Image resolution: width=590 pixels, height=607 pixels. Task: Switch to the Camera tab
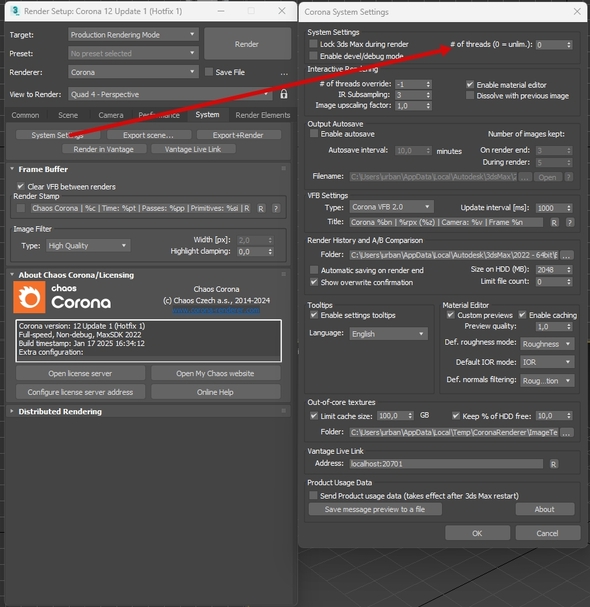(x=111, y=115)
